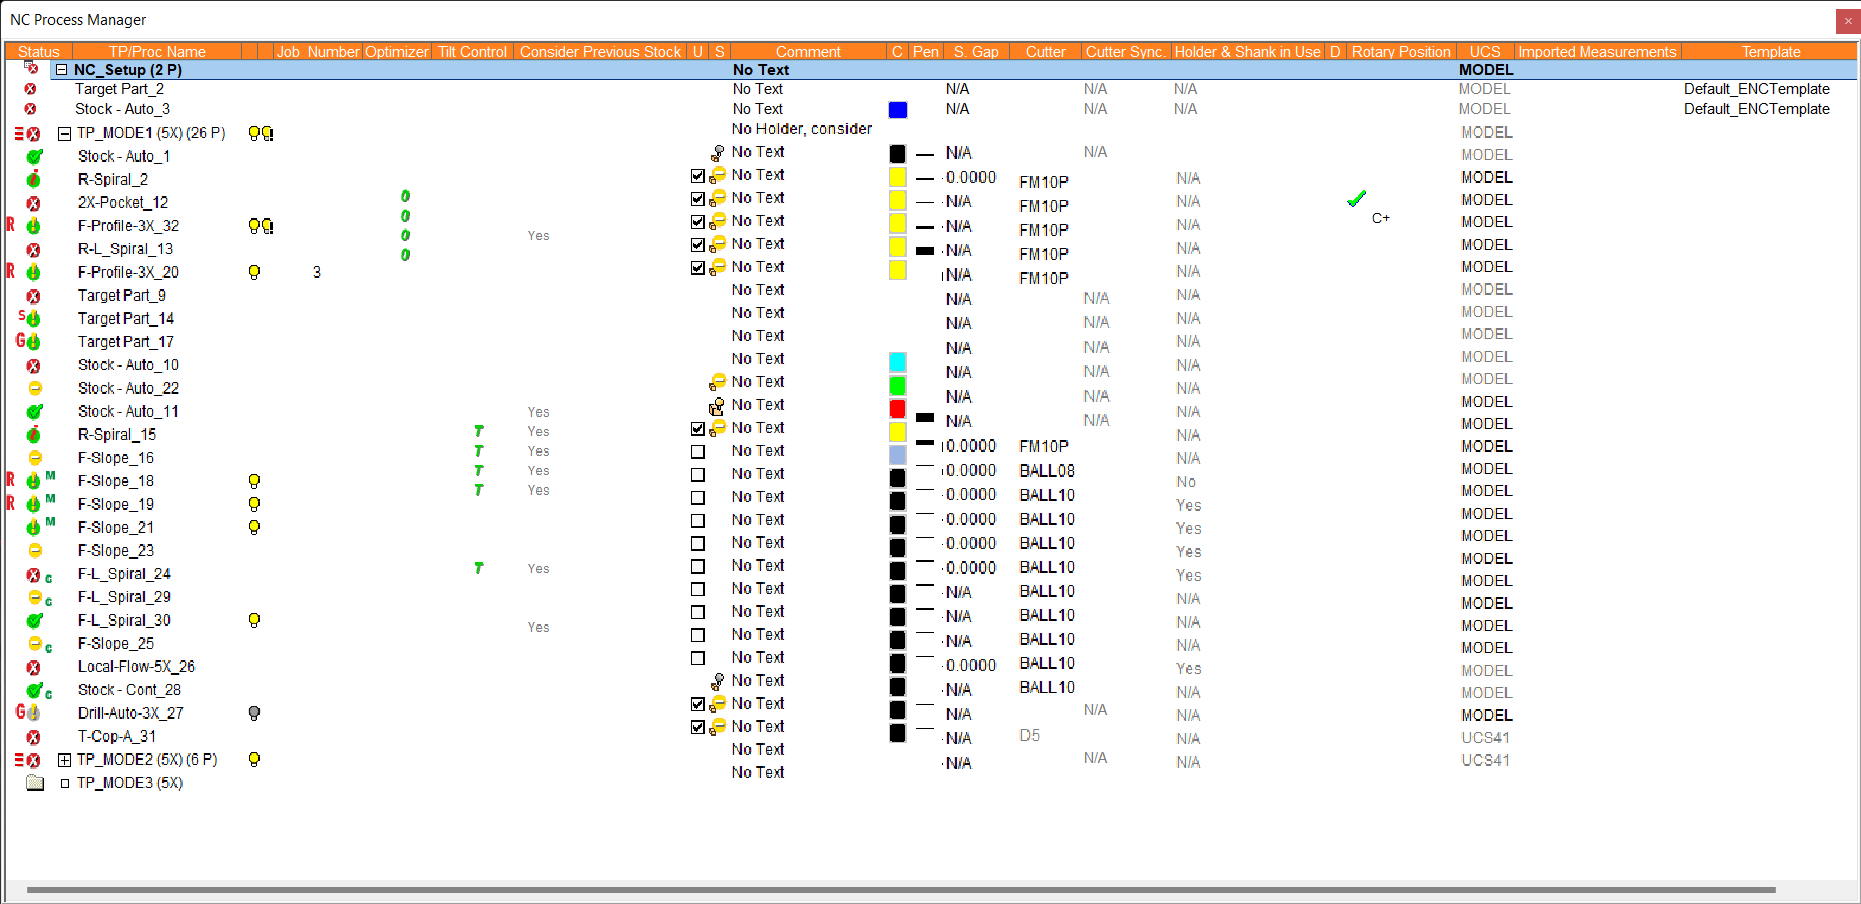1861x904 pixels.
Task: Click the box beside TP_MODE3 (5X)
Action: pyautogui.click(x=65, y=783)
